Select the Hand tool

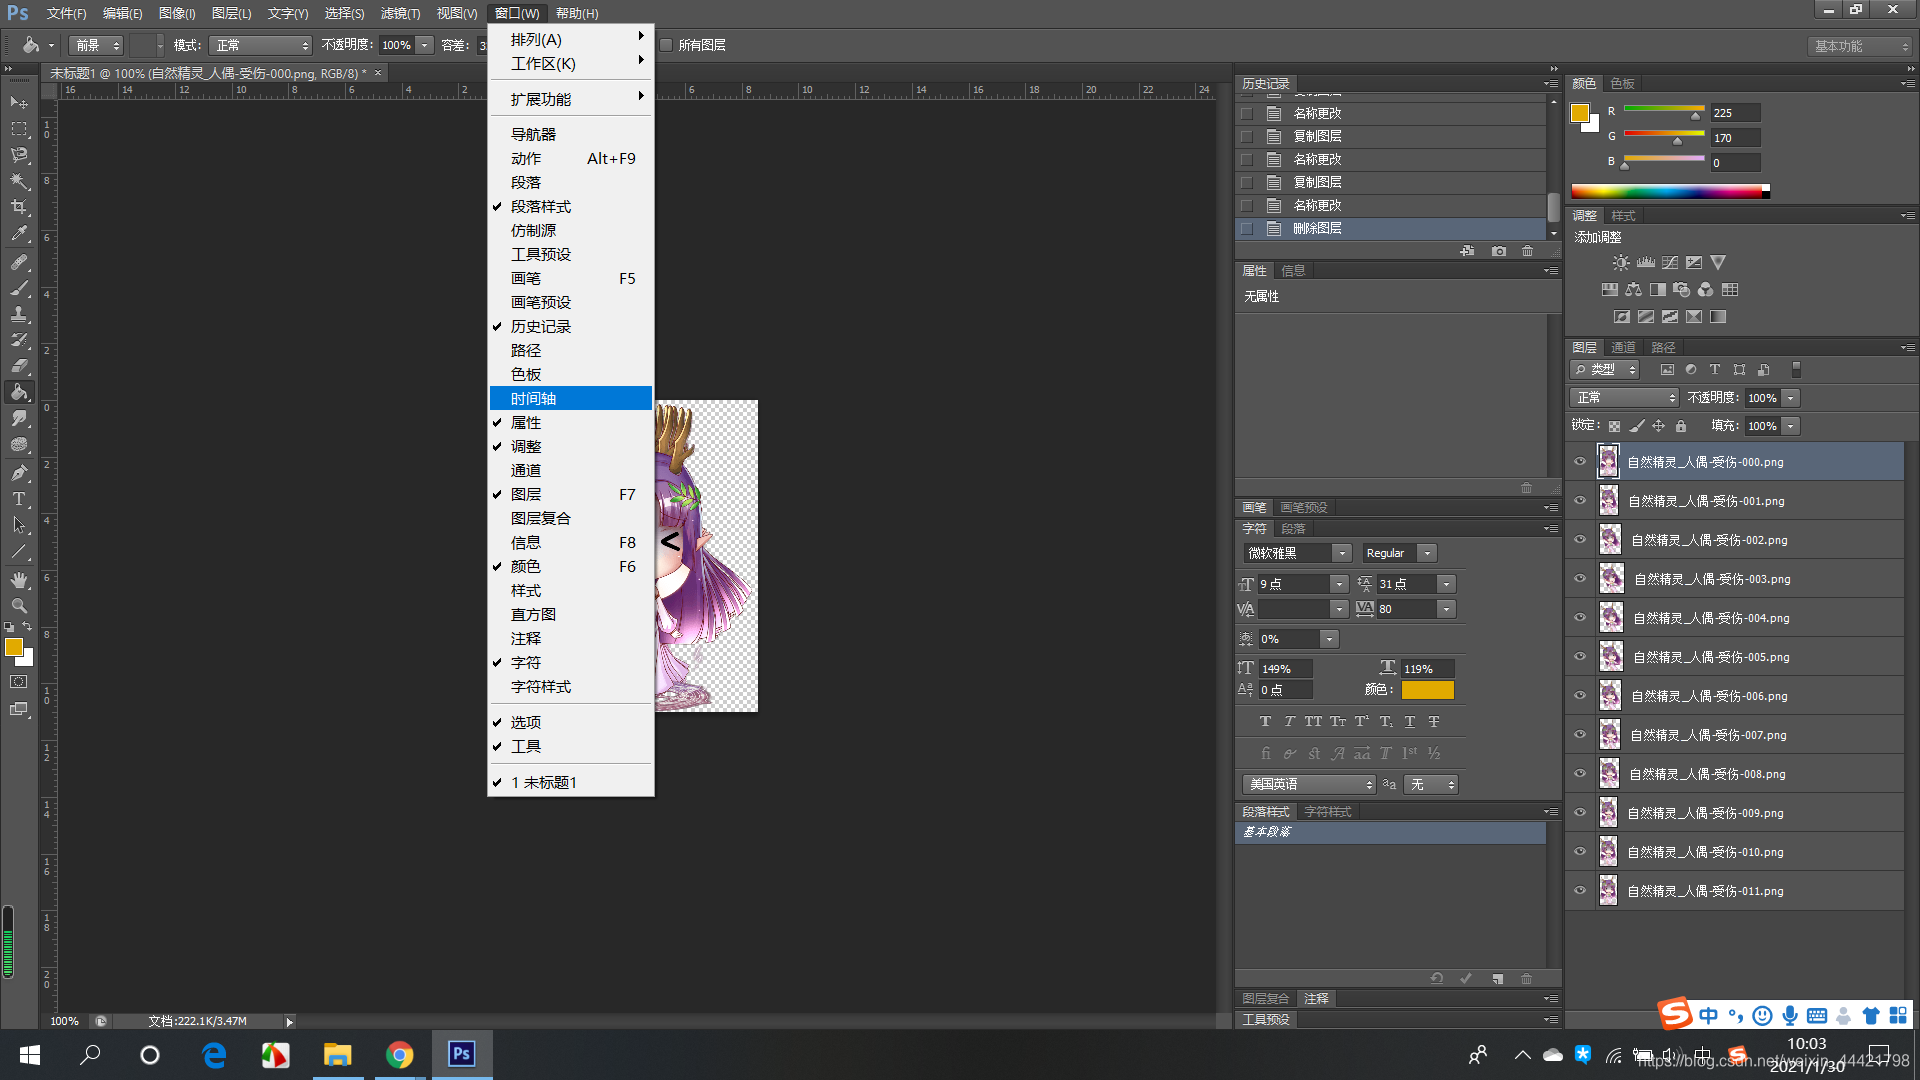19,580
